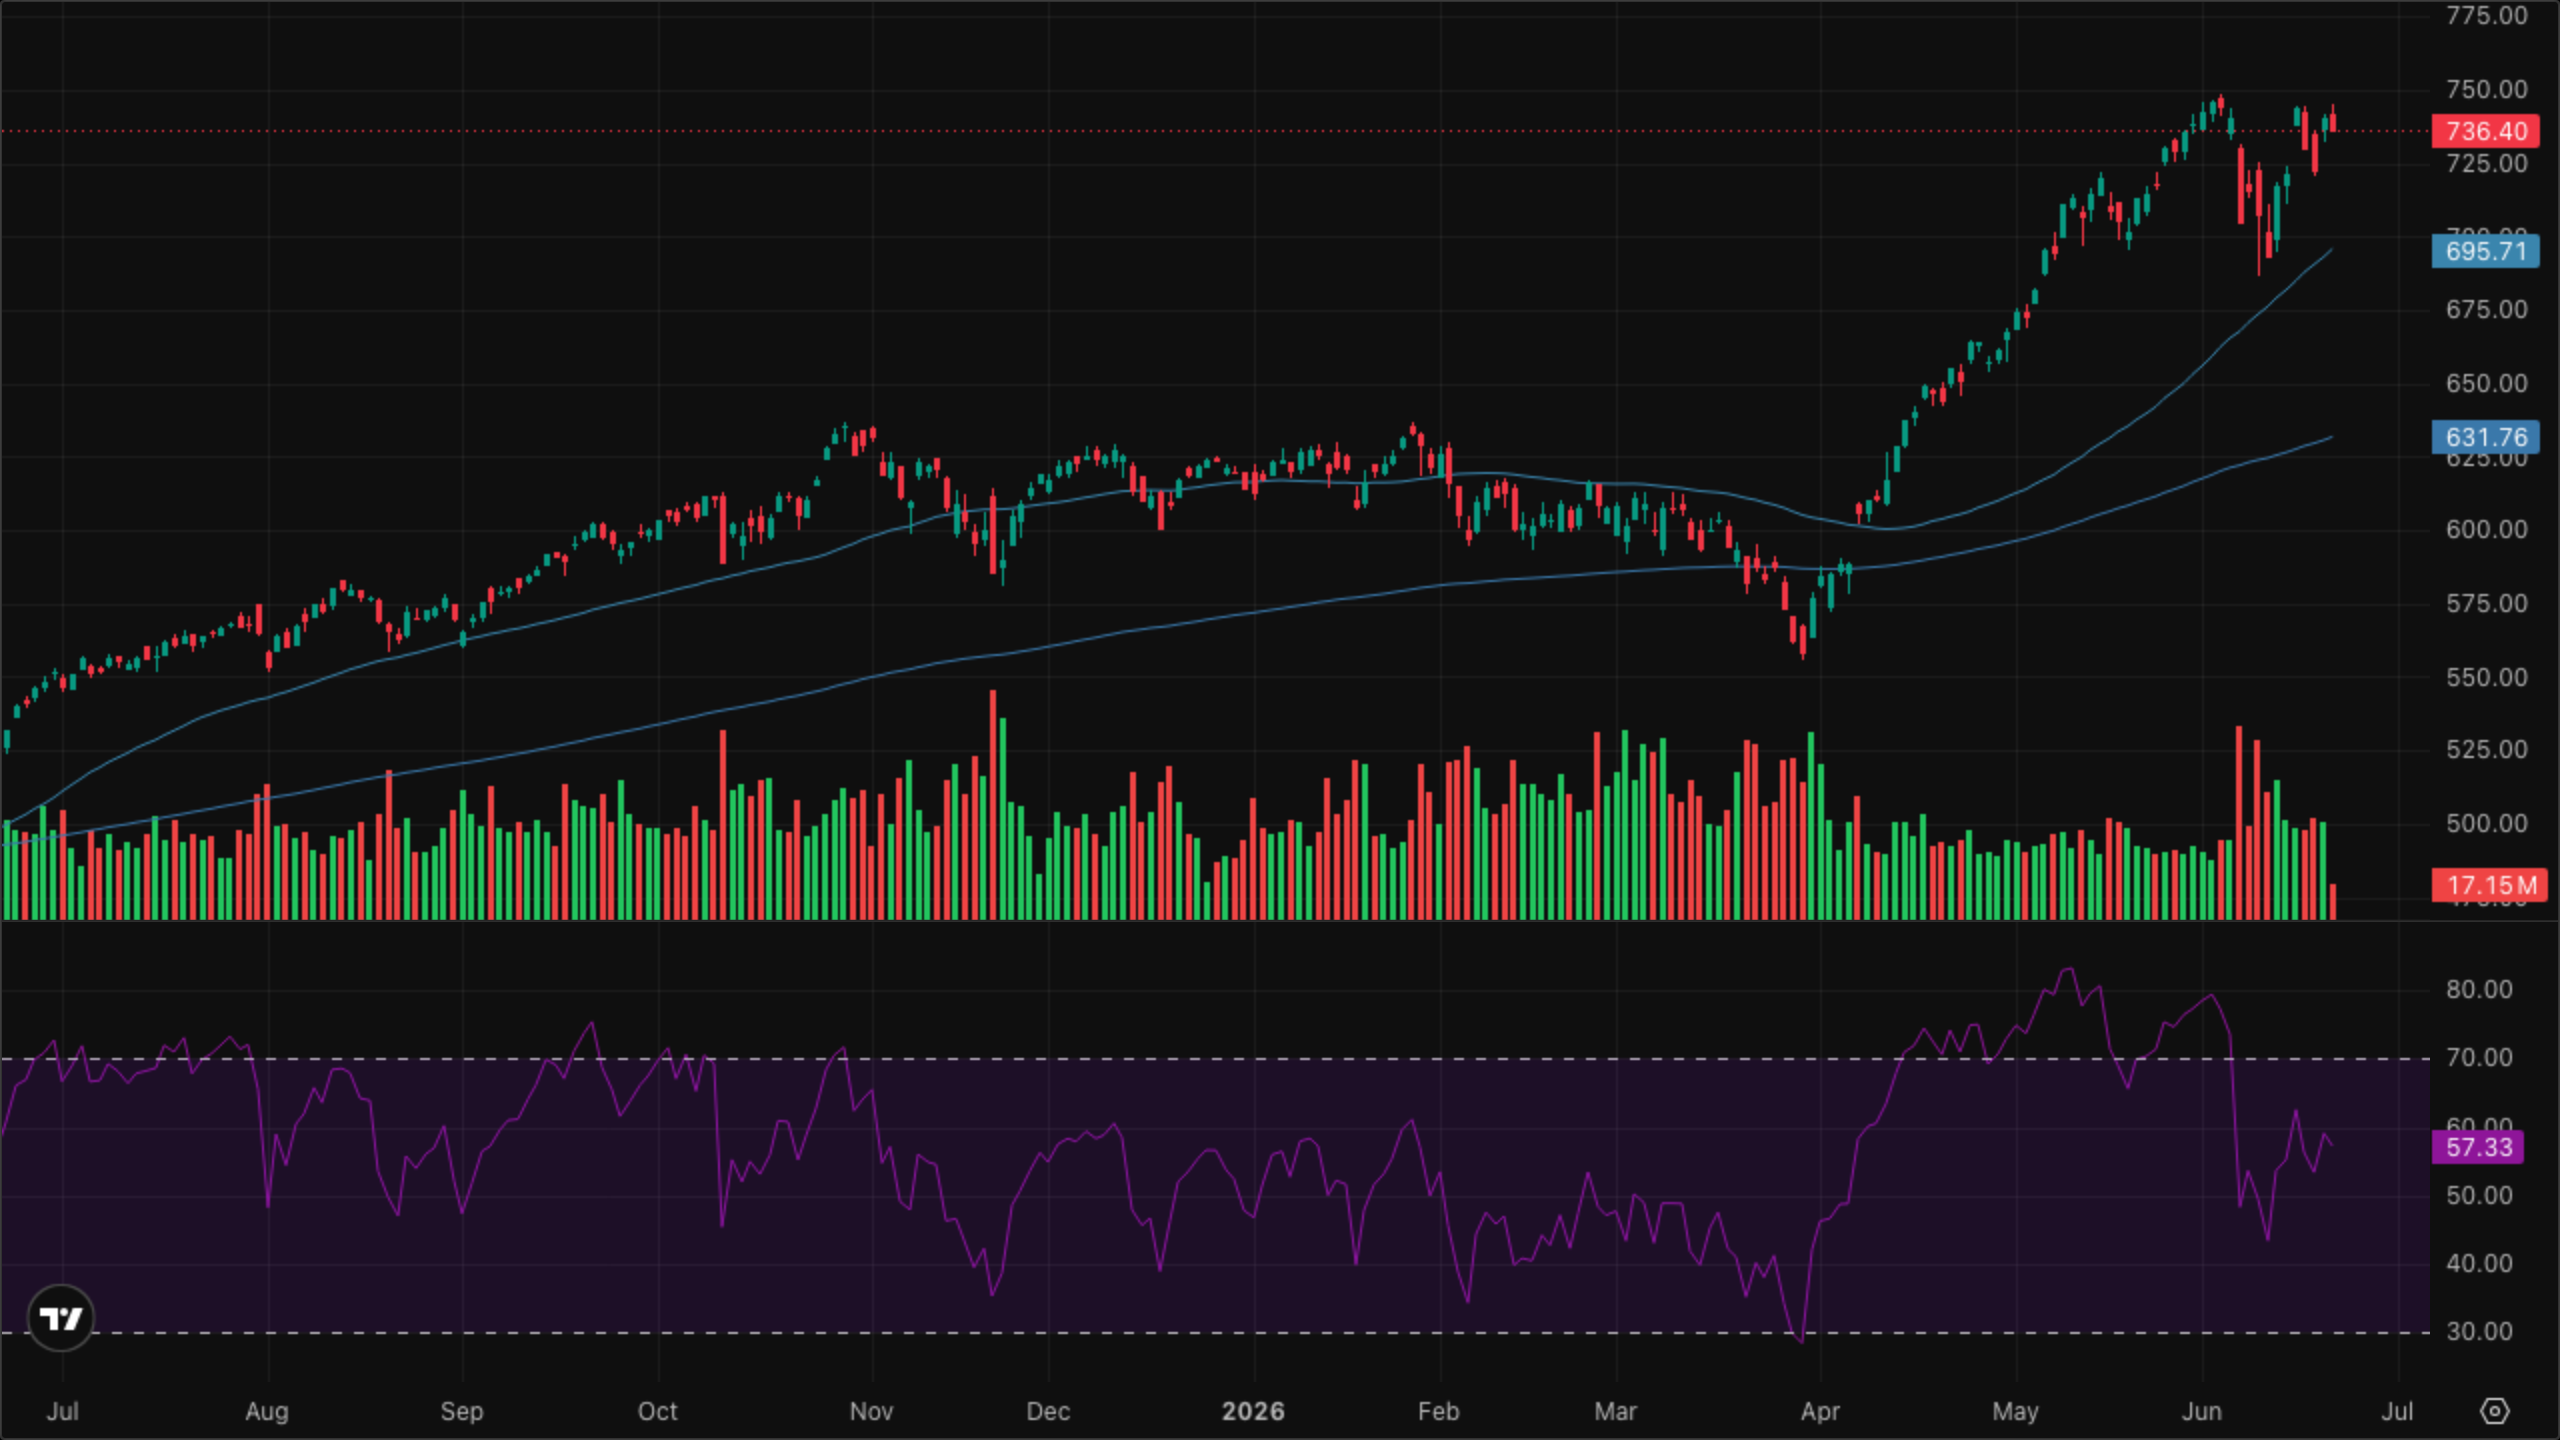The image size is (2560, 1440).
Task: Click the Nov label on time axis
Action: [x=871, y=1411]
